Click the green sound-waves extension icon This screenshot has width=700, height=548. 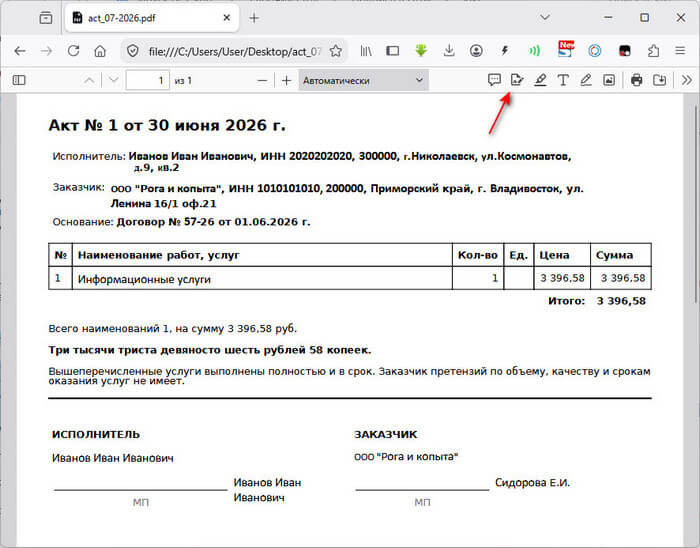coord(534,51)
